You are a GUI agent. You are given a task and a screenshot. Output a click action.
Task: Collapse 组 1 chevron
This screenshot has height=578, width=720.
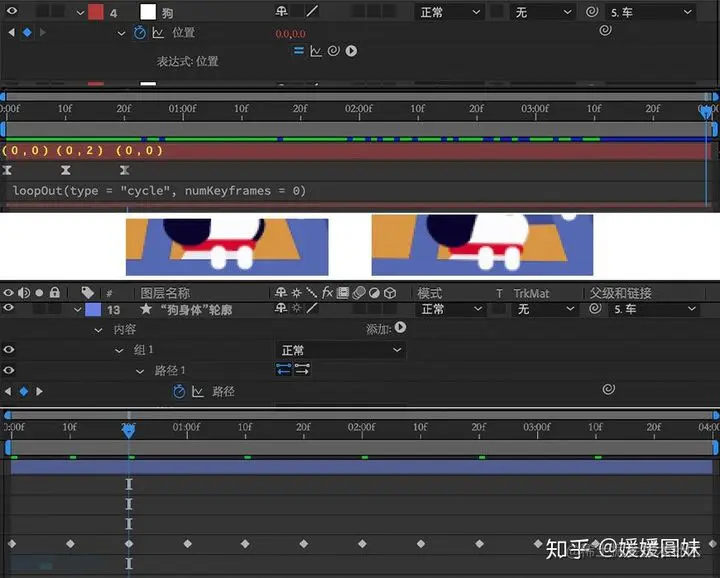(x=119, y=351)
